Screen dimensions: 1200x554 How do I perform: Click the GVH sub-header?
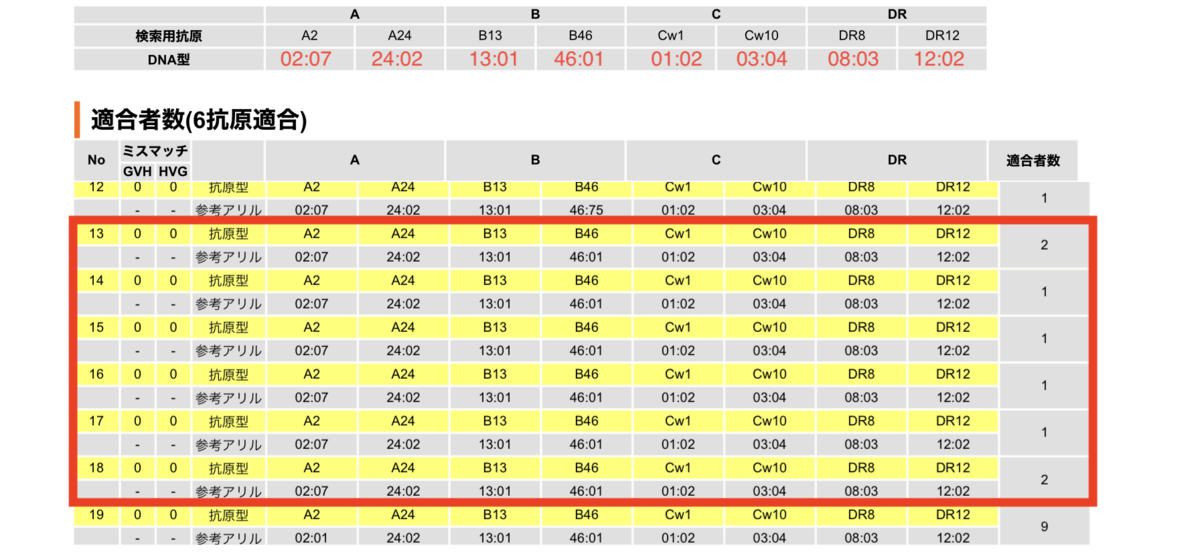click(138, 171)
